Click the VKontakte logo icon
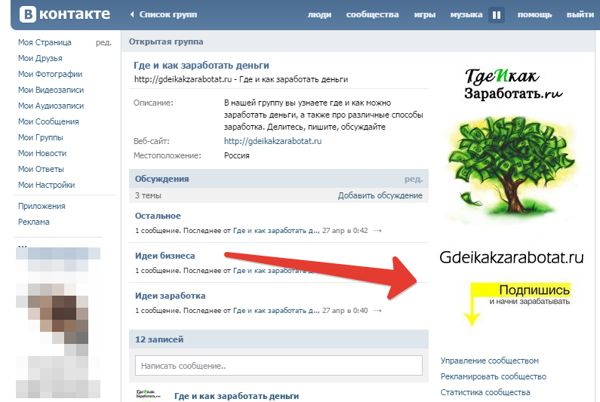The image size is (600, 402). 28,14
